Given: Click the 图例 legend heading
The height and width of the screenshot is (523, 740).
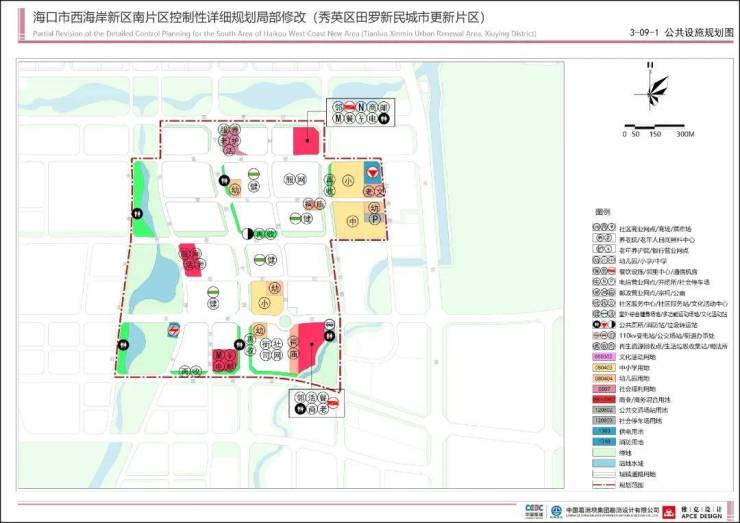Looking at the screenshot, I should [602, 213].
